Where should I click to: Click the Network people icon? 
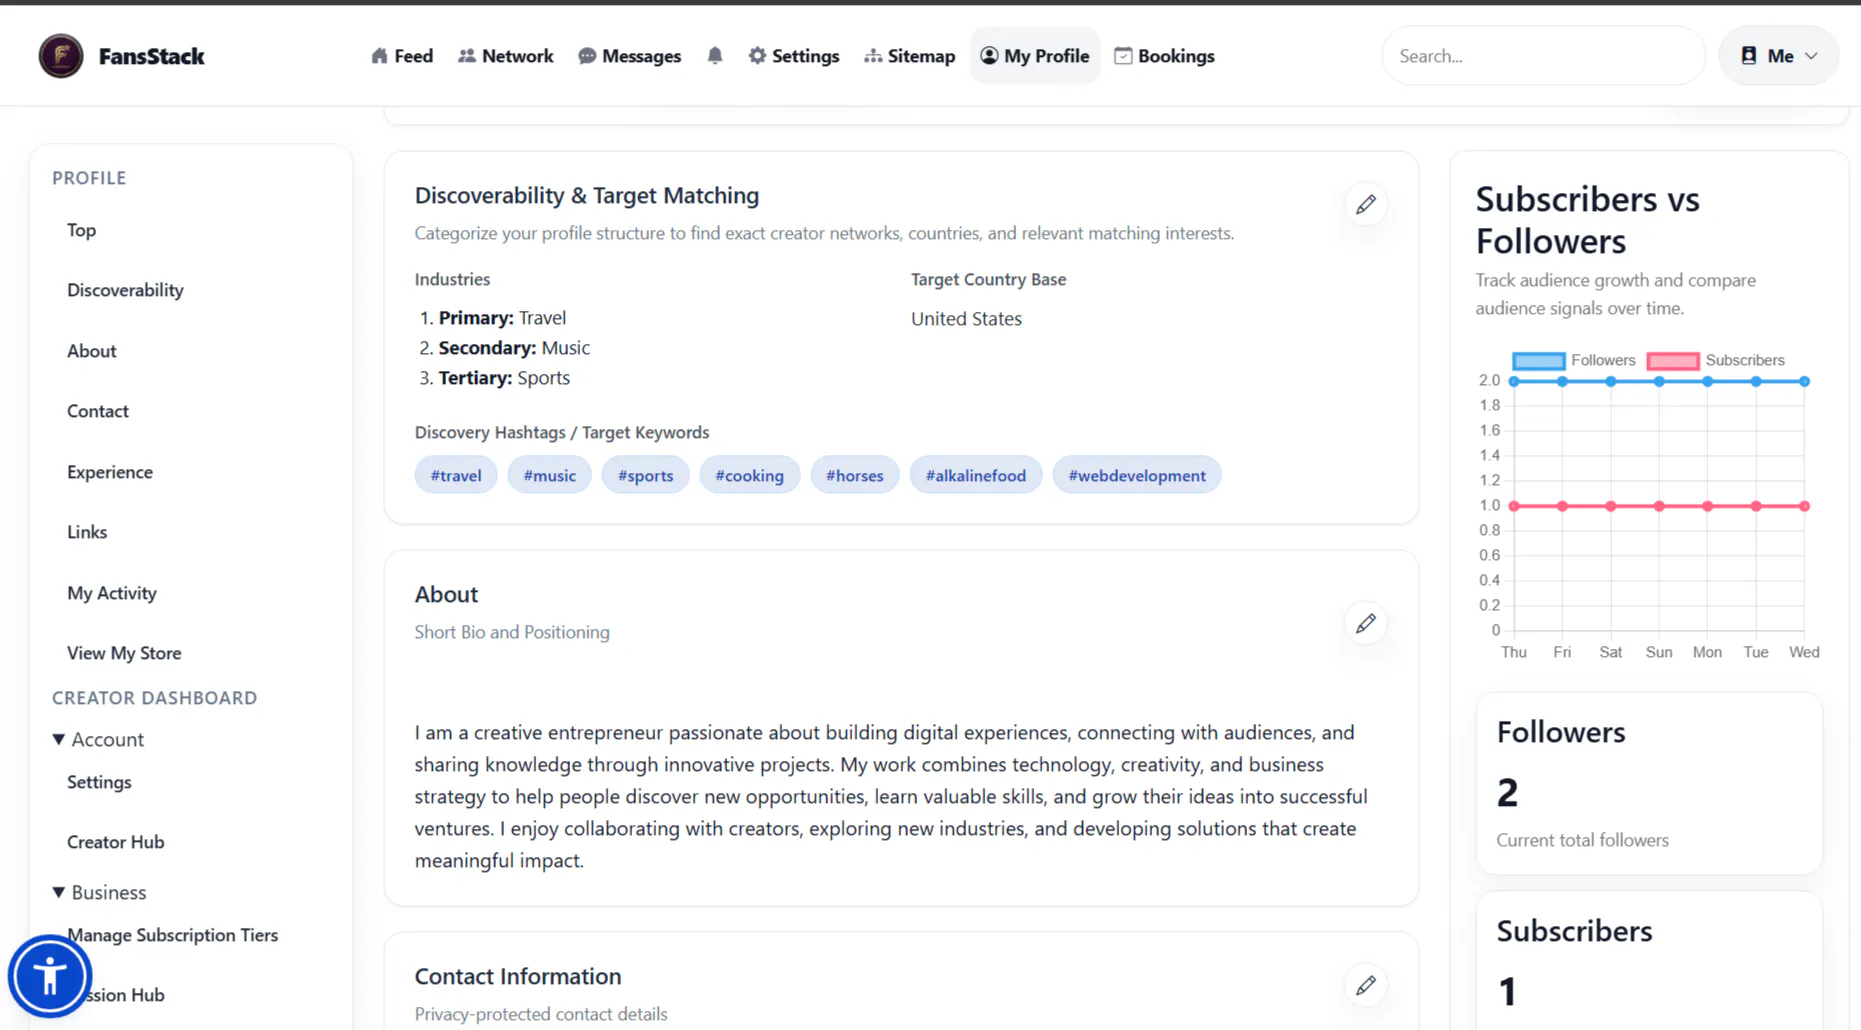[467, 56]
